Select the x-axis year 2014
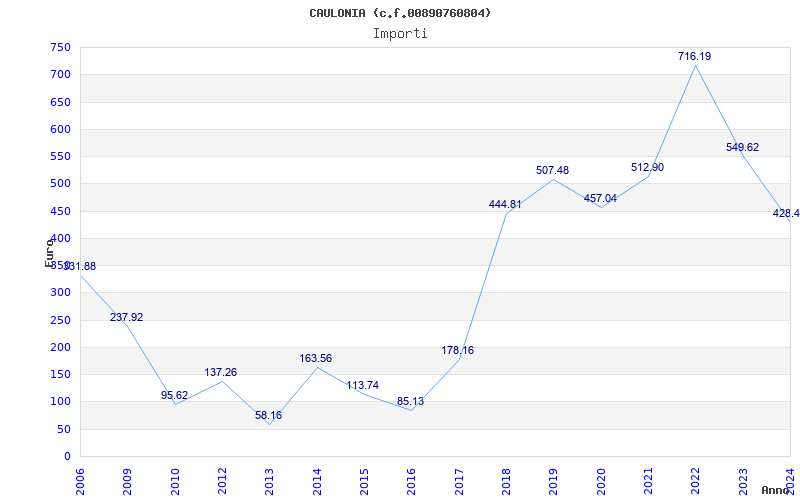The image size is (800, 500). click(x=317, y=482)
